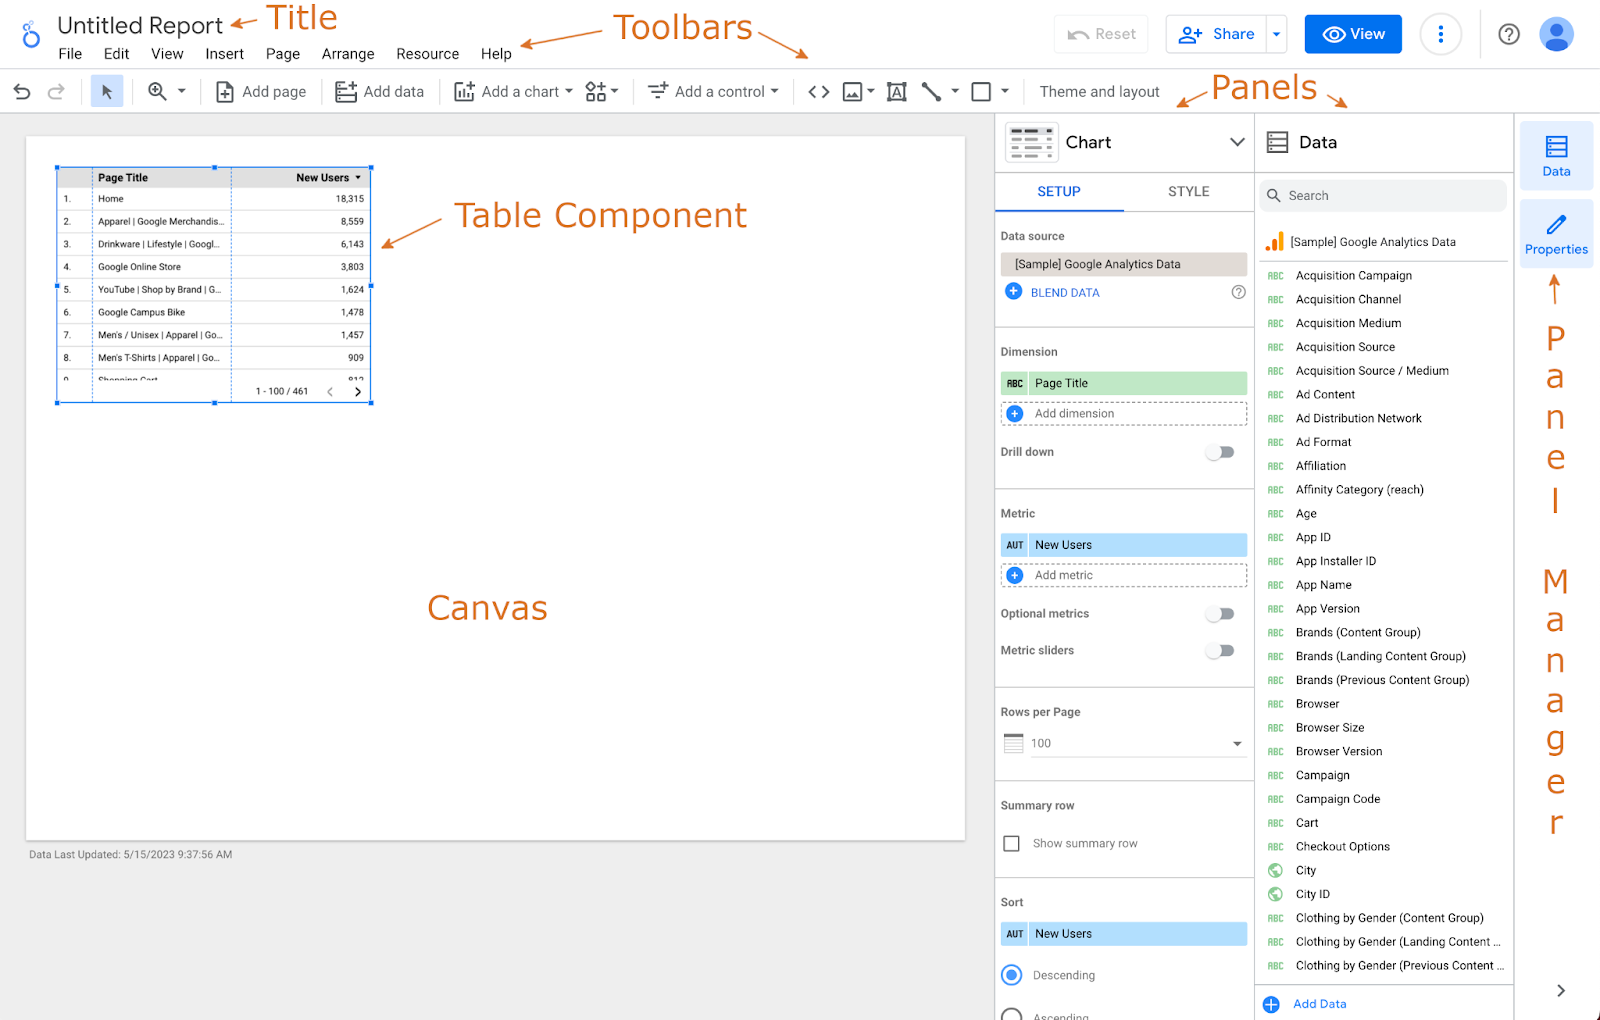Select the Descending sort radio button

tap(1012, 975)
